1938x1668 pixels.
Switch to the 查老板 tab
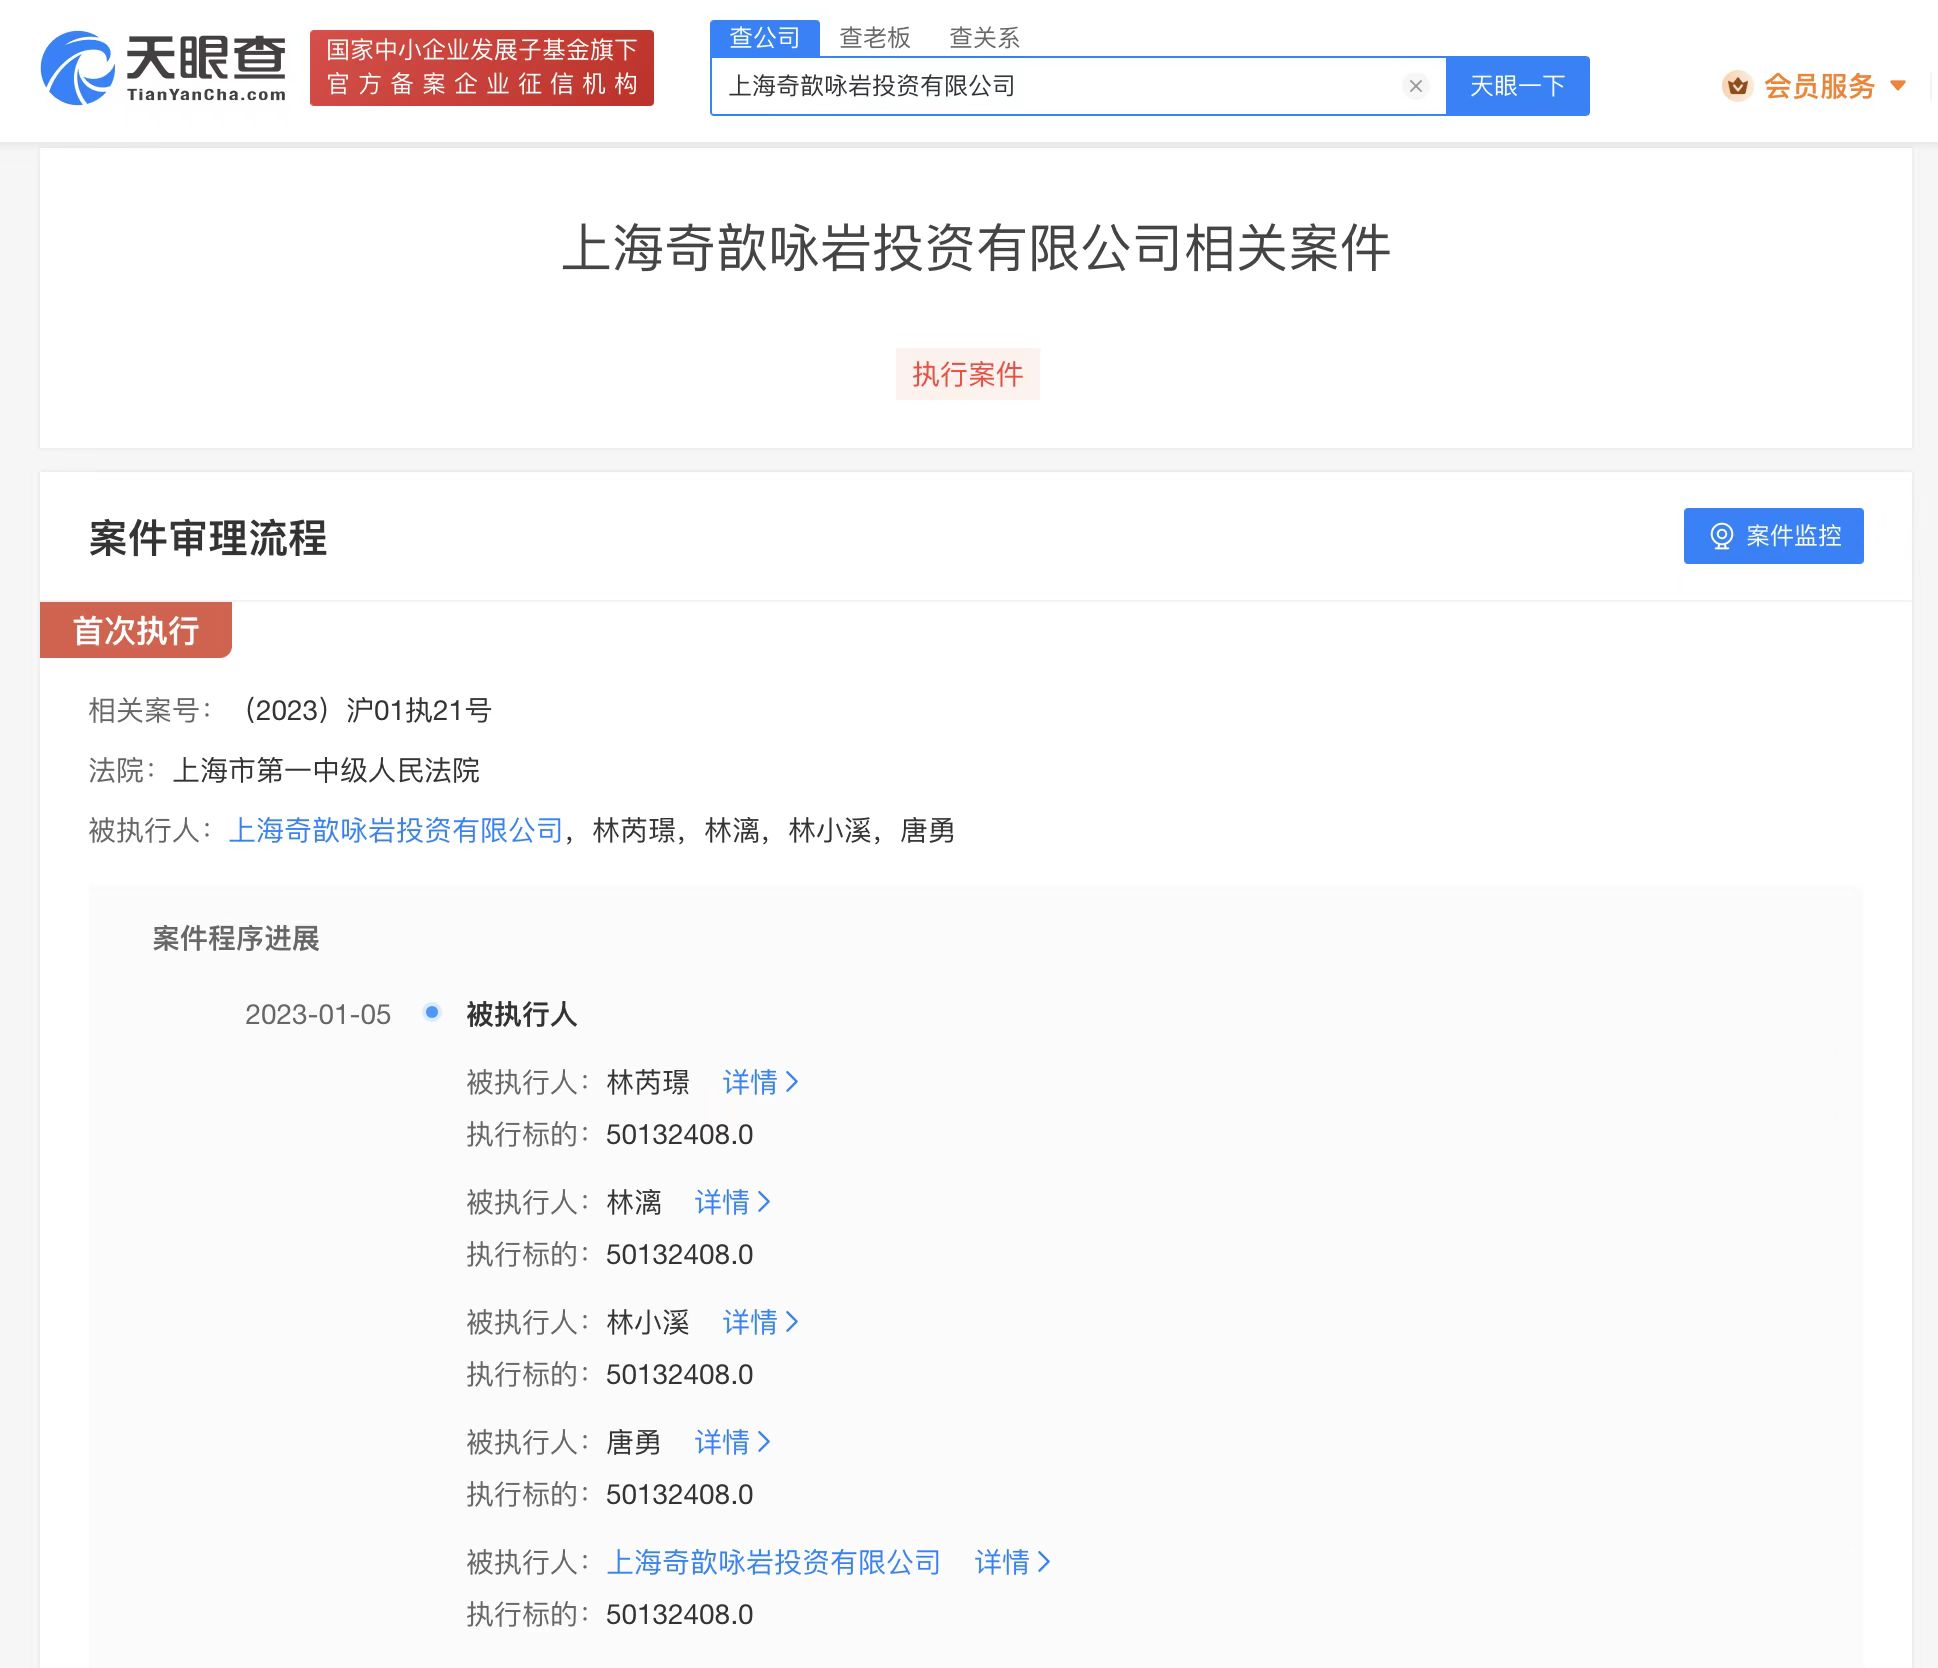click(x=875, y=38)
